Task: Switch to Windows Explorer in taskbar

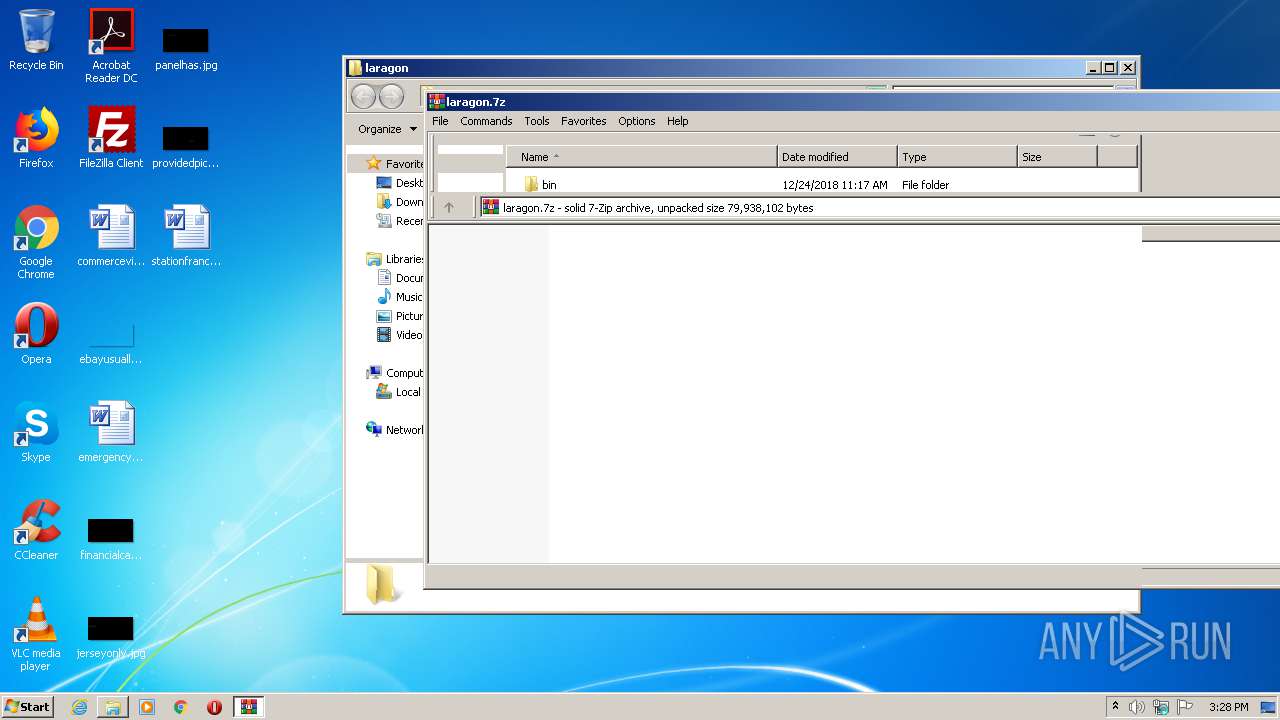Action: [x=113, y=707]
